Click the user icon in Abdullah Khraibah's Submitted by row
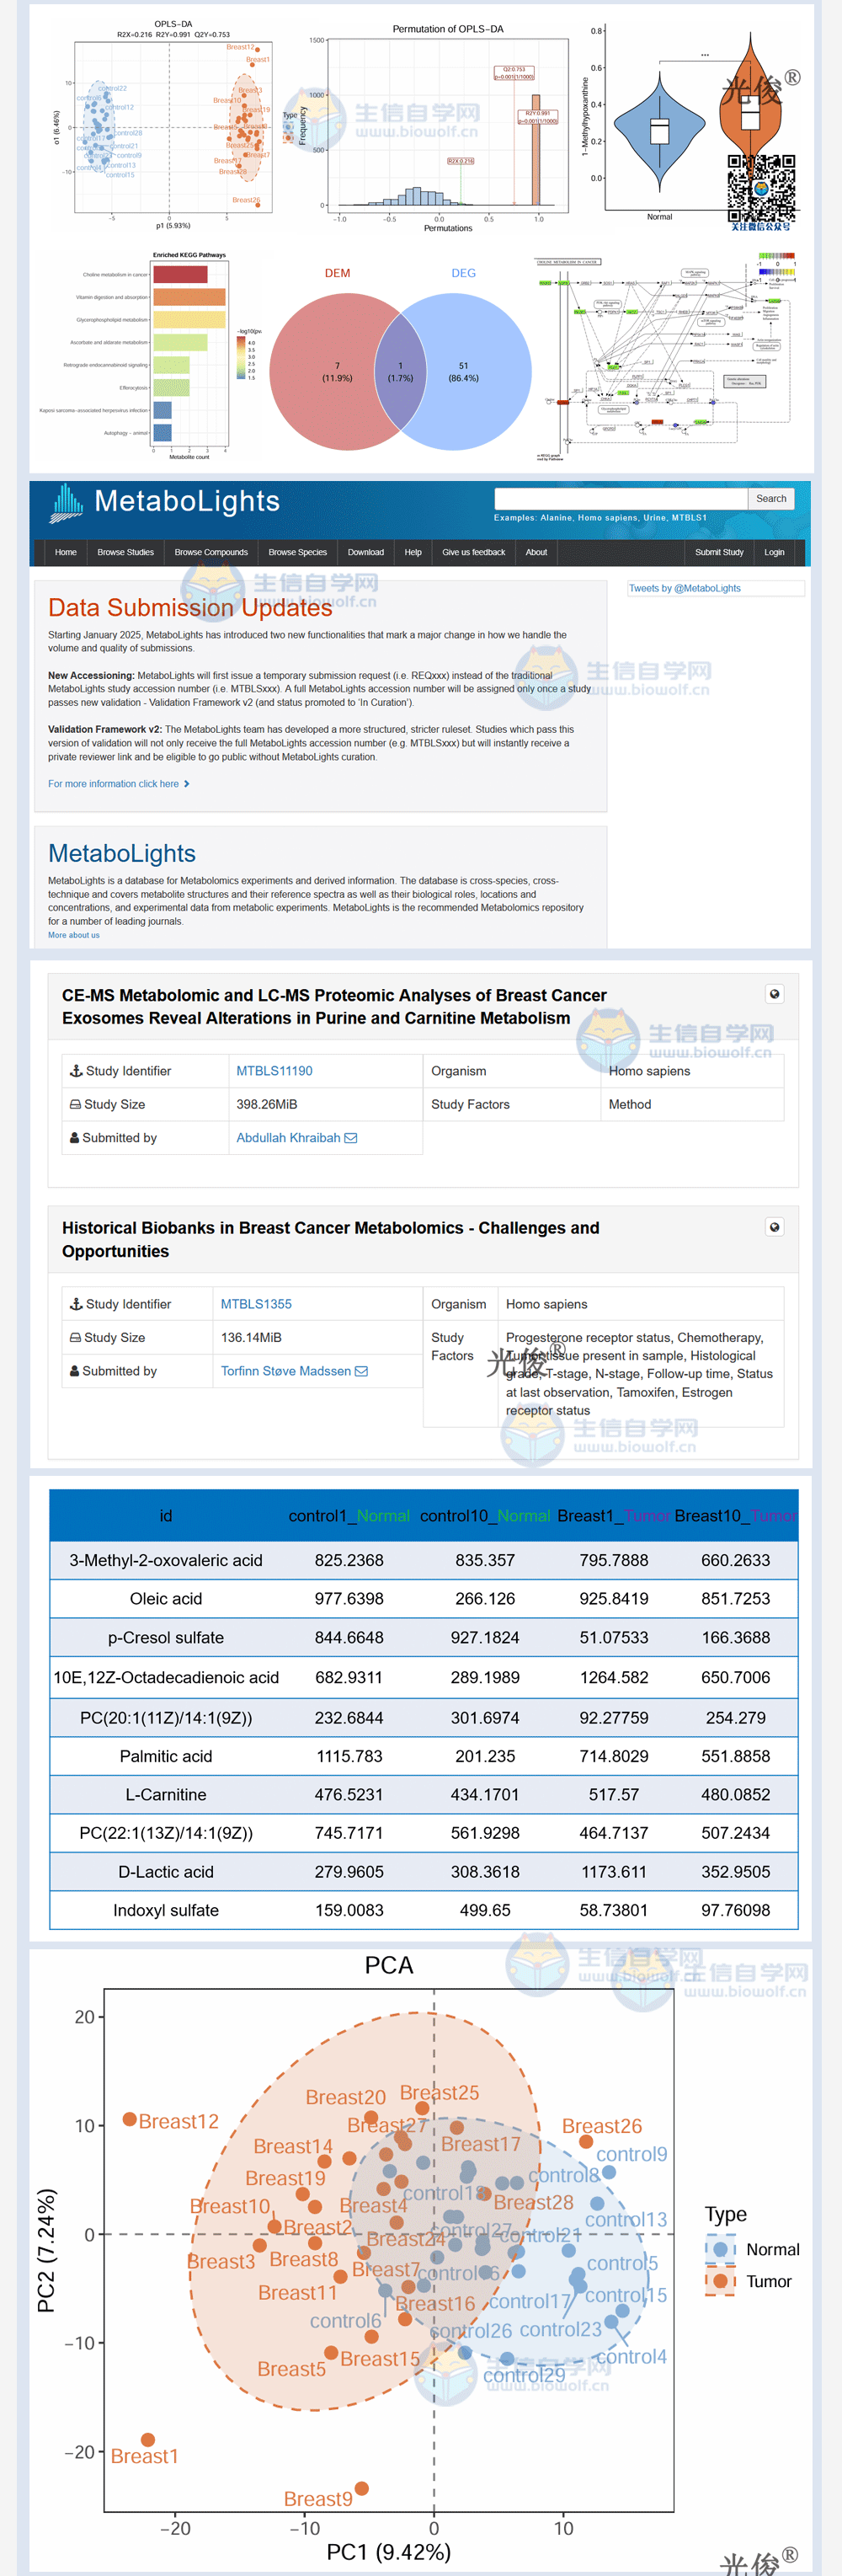This screenshot has height=2576, width=842. tap(74, 1138)
